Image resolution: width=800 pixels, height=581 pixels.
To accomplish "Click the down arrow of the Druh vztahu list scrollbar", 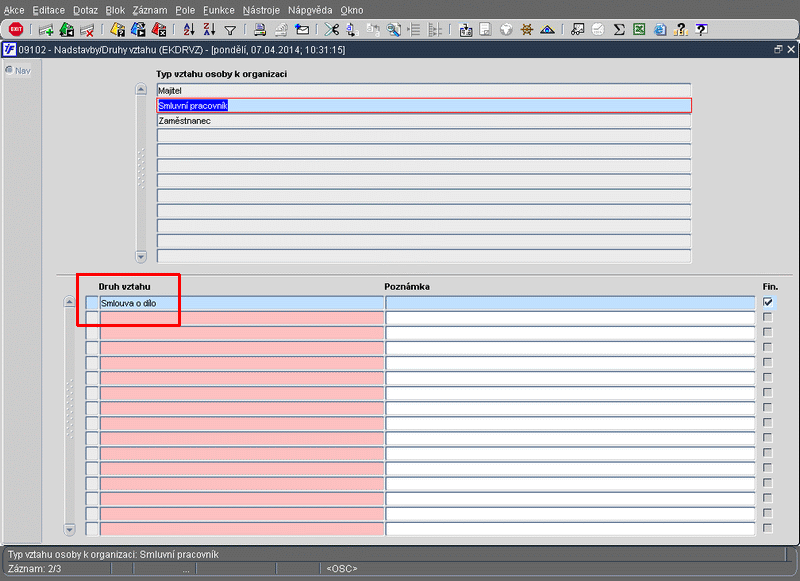I will (69, 529).
